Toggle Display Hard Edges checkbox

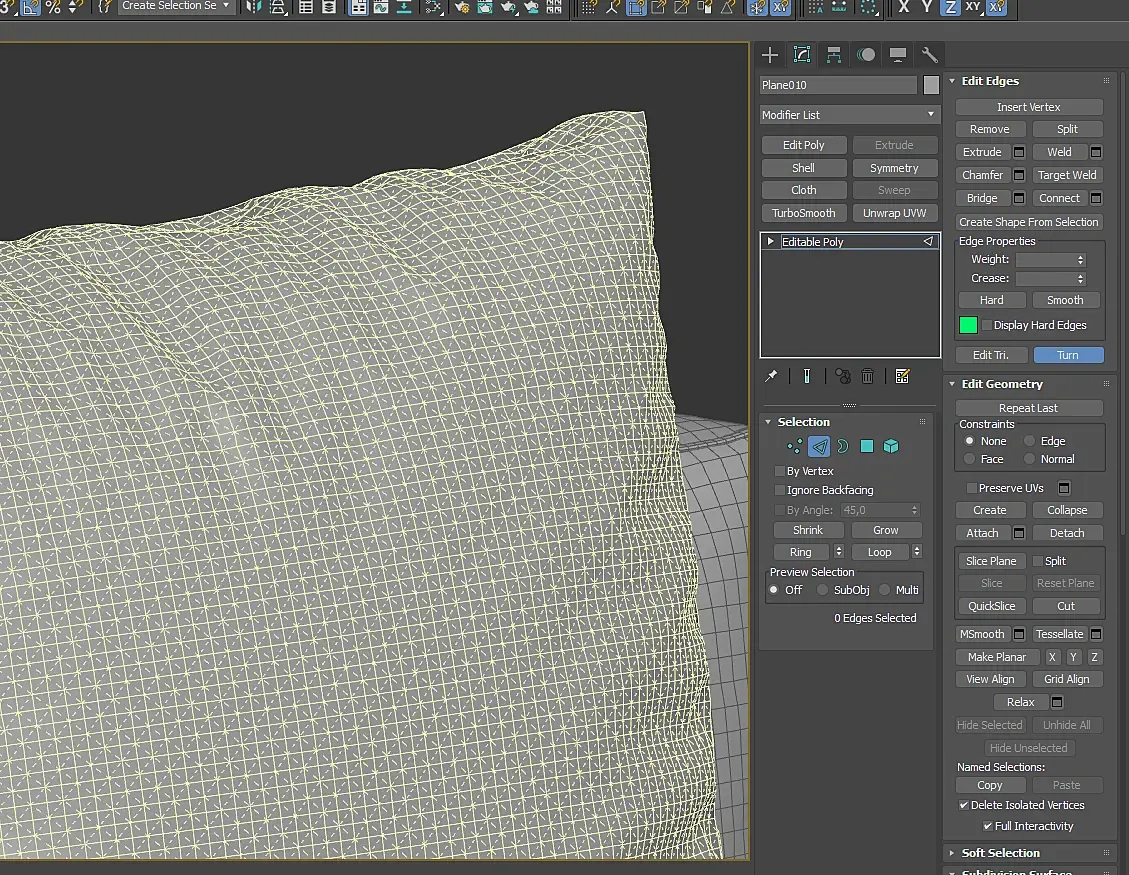pyautogui.click(x=987, y=325)
